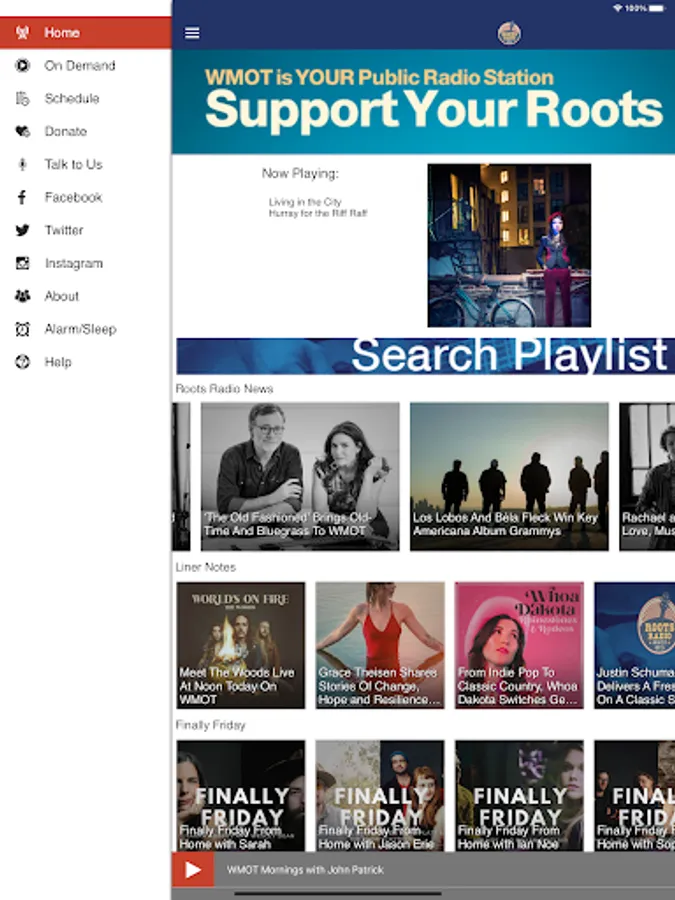Open the Search Playlist banner
Viewport: 675px width, 900px height.
[x=425, y=356]
